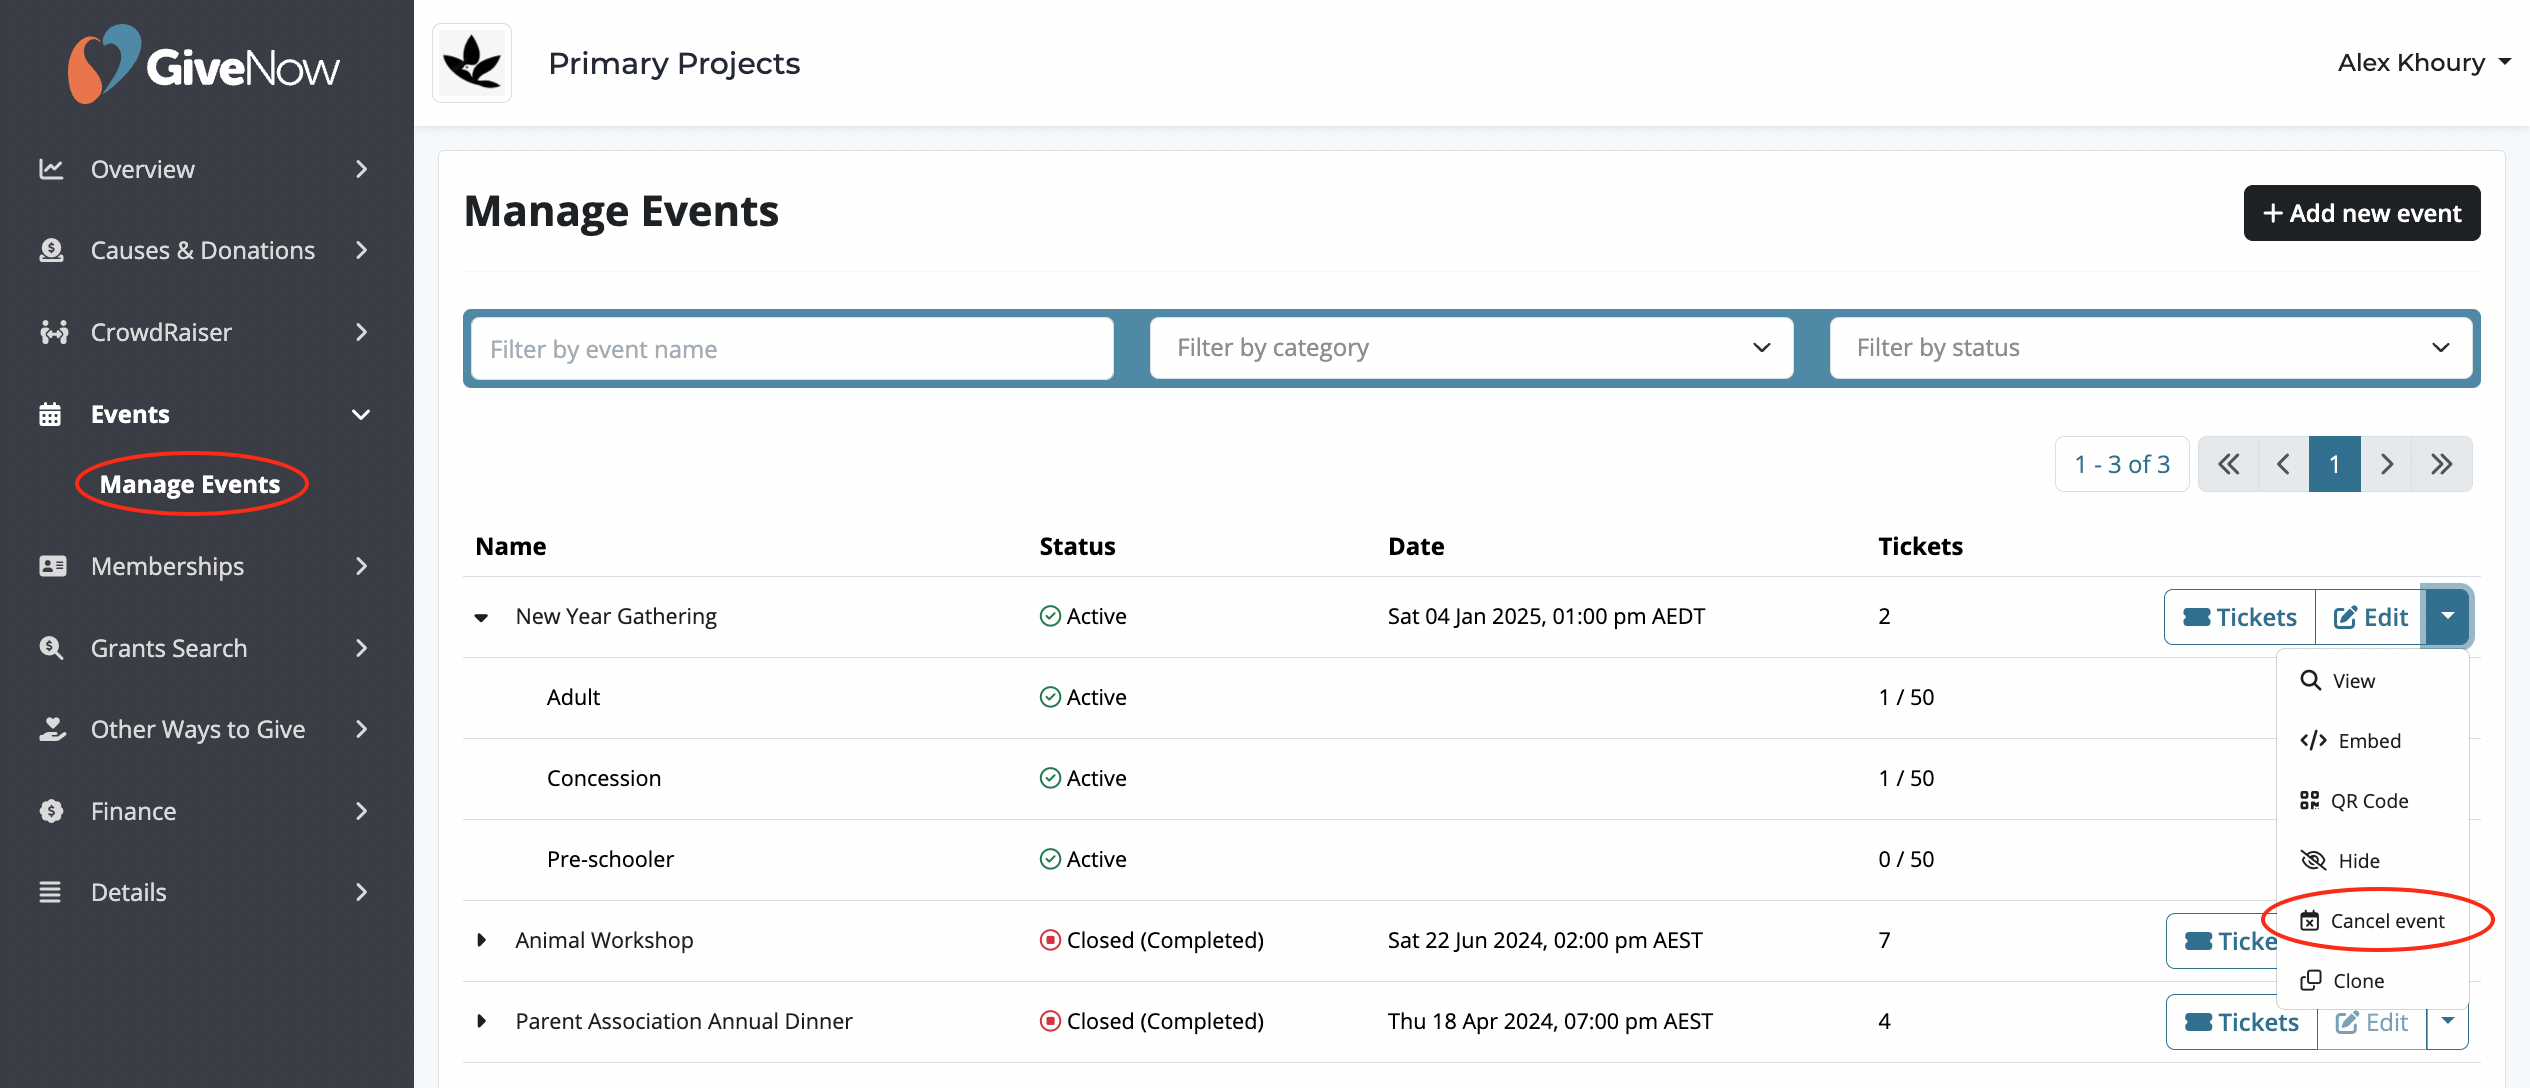This screenshot has height=1088, width=2530.
Task: Open the Filter by status dropdown
Action: [2150, 348]
